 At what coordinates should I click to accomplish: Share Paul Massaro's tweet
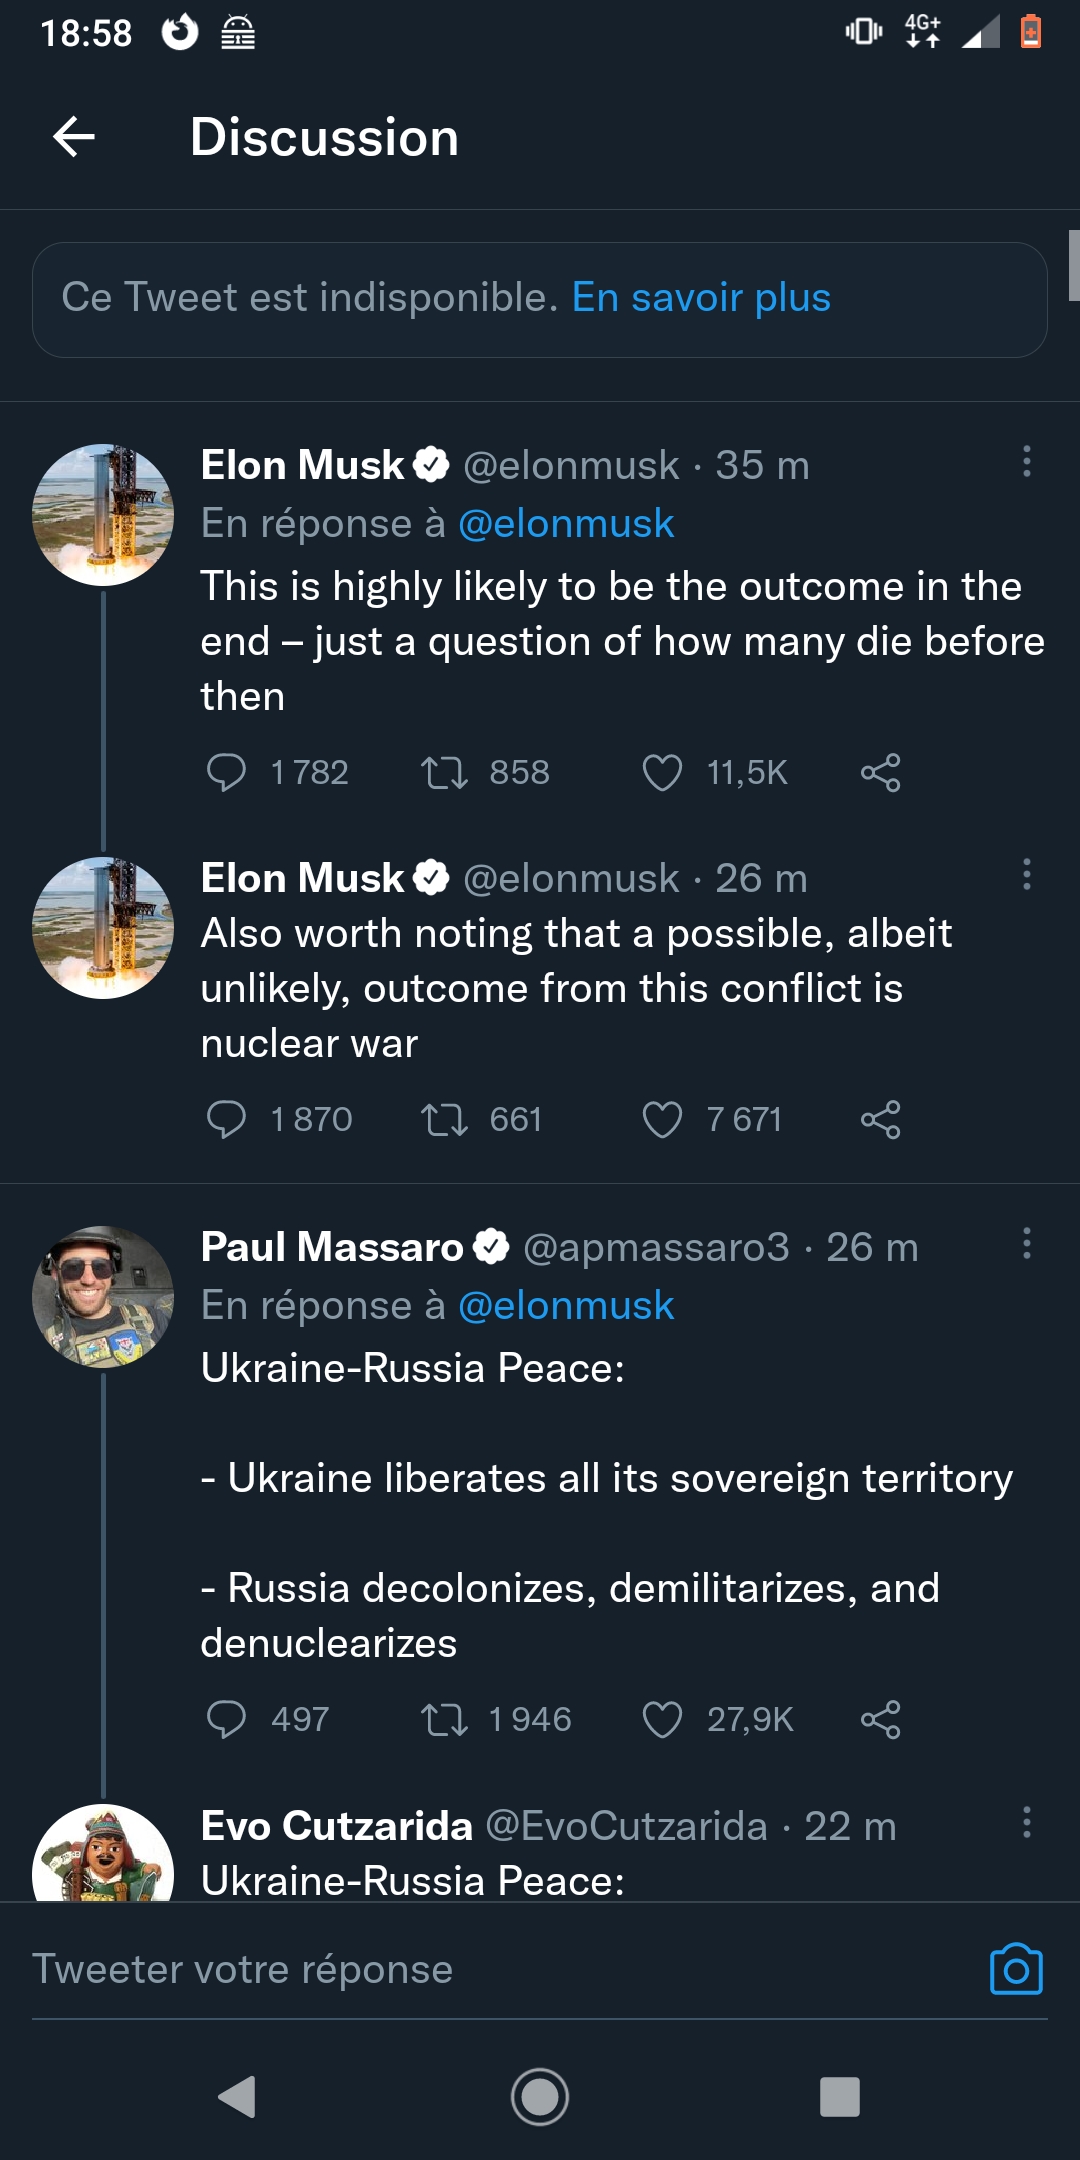click(x=880, y=1720)
